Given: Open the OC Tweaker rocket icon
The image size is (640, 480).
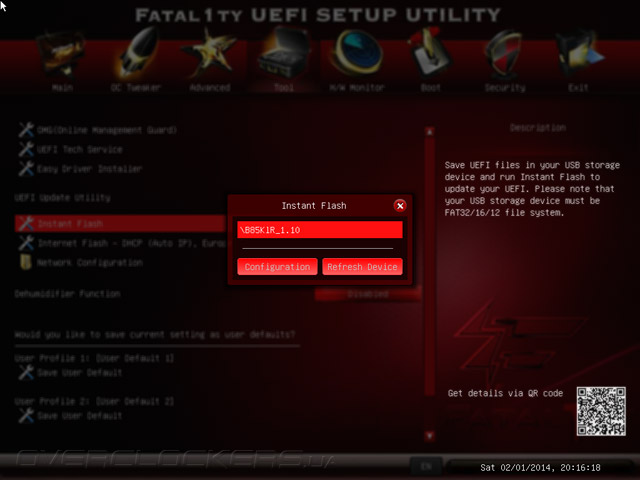Looking at the screenshot, I should [x=137, y=53].
